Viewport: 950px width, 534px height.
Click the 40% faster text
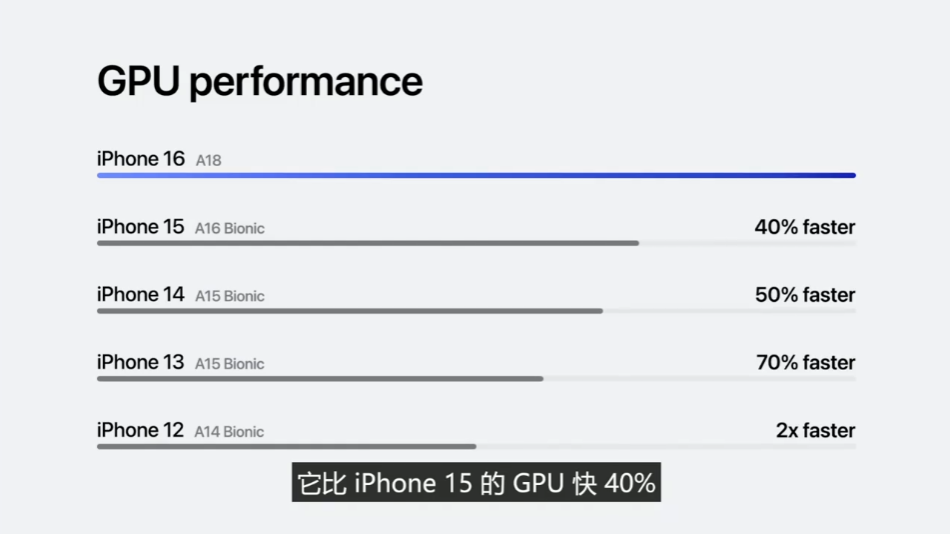point(805,227)
